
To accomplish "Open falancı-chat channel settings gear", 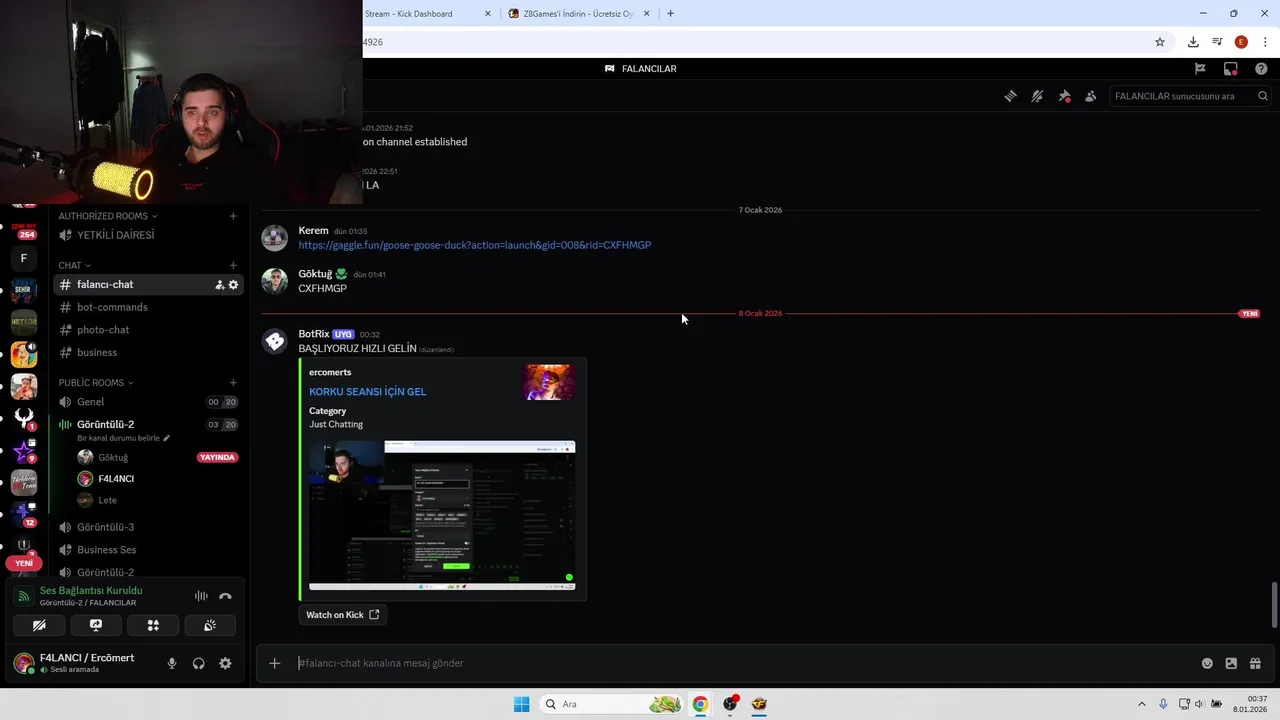I will pos(233,285).
